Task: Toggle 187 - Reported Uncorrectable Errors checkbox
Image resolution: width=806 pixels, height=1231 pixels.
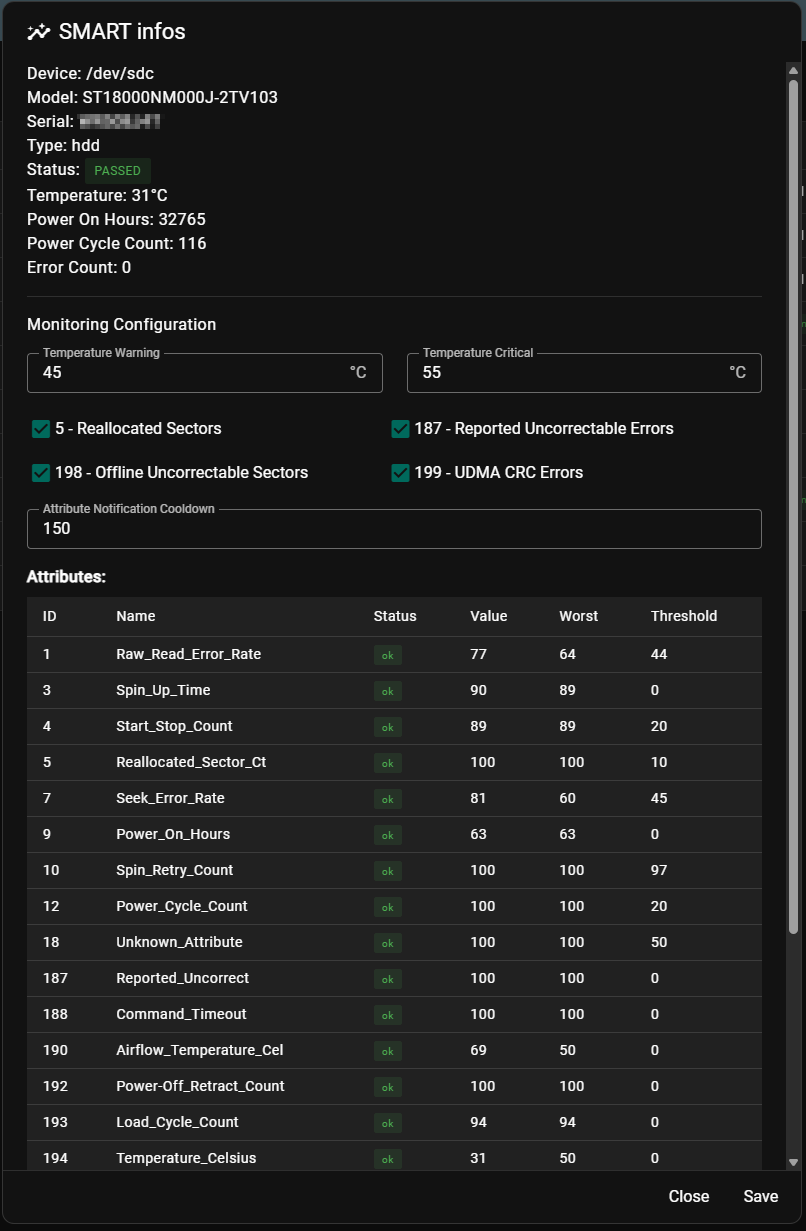Action: tap(401, 429)
